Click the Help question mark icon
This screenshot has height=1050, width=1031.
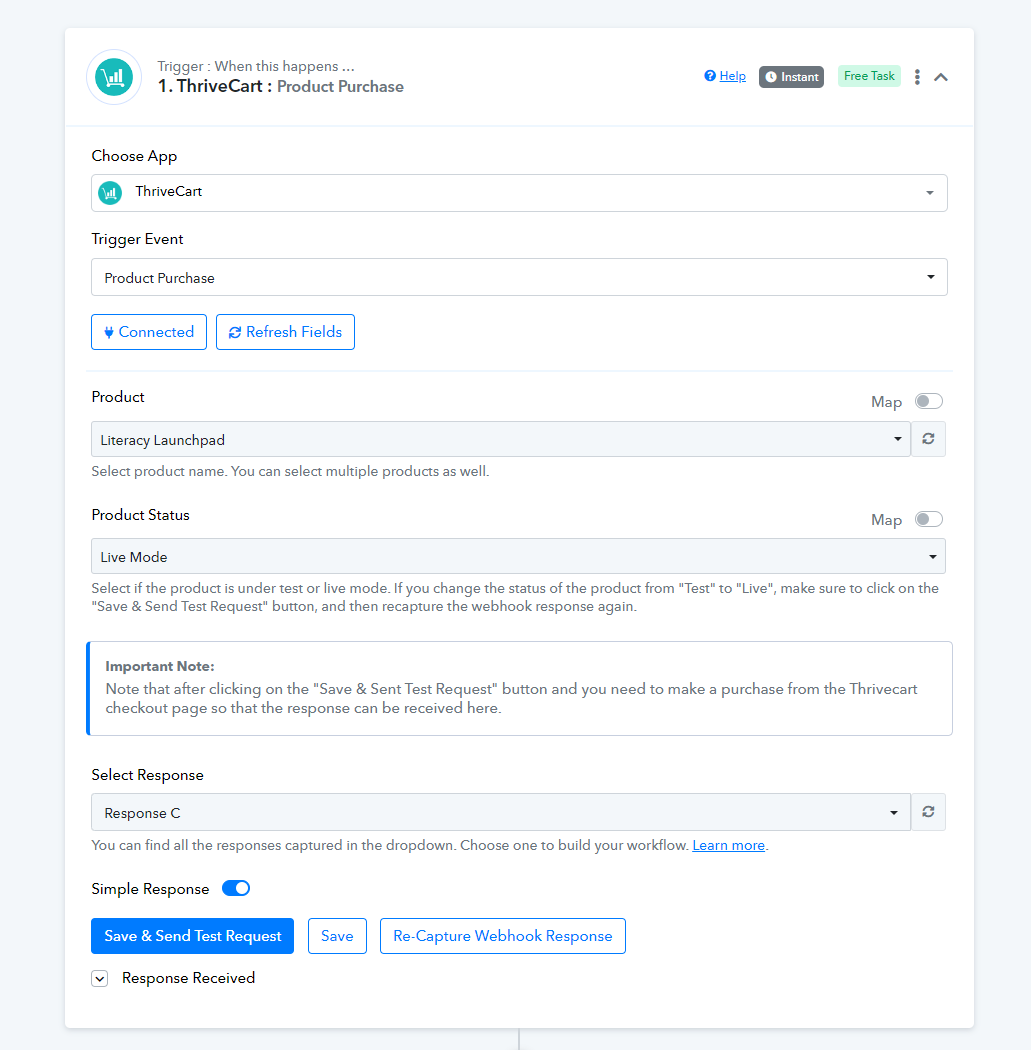coord(710,76)
